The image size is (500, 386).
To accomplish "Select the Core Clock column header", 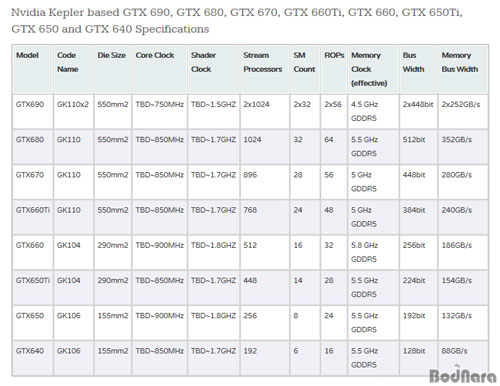I will pyautogui.click(x=155, y=55).
